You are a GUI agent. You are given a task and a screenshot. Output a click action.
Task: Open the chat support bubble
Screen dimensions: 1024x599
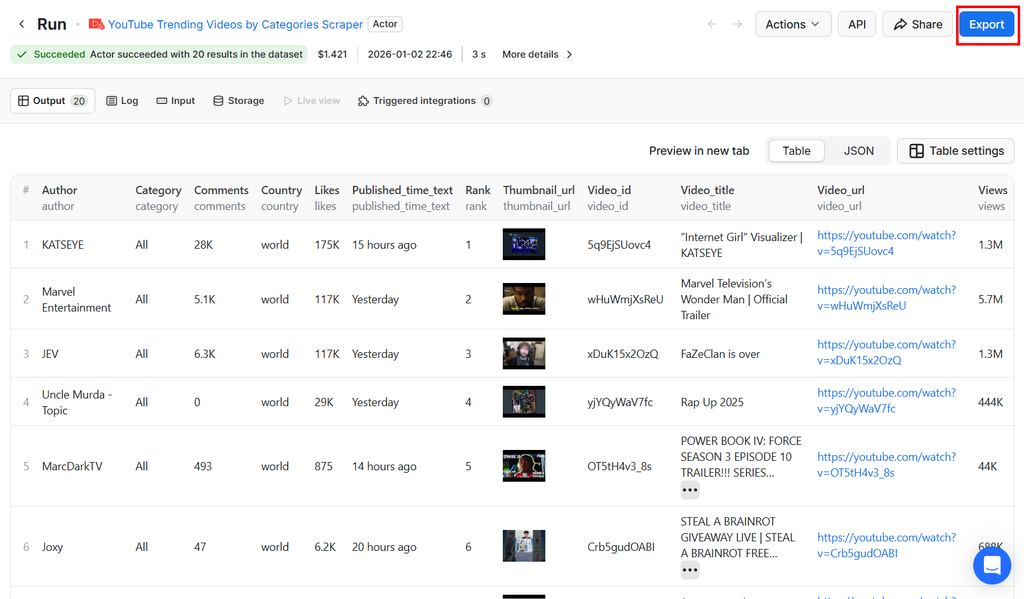(x=991, y=565)
